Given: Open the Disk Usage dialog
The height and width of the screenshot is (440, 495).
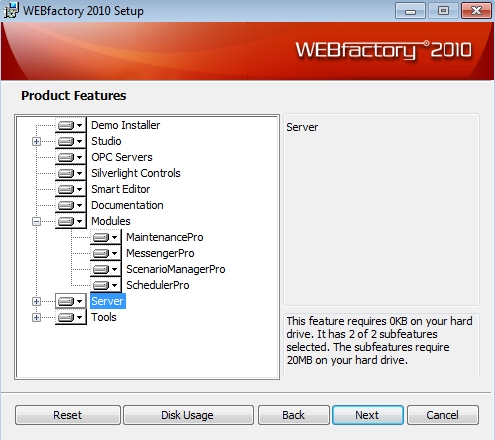Looking at the screenshot, I should (x=188, y=415).
